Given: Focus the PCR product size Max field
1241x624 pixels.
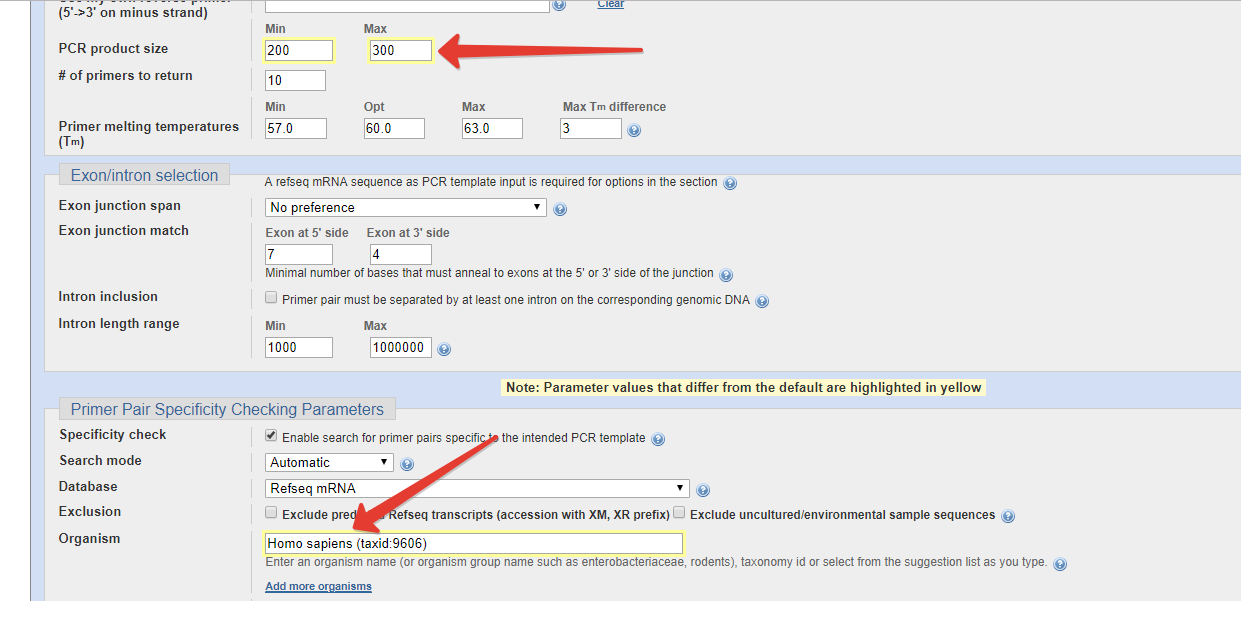Looking at the screenshot, I should coord(401,50).
